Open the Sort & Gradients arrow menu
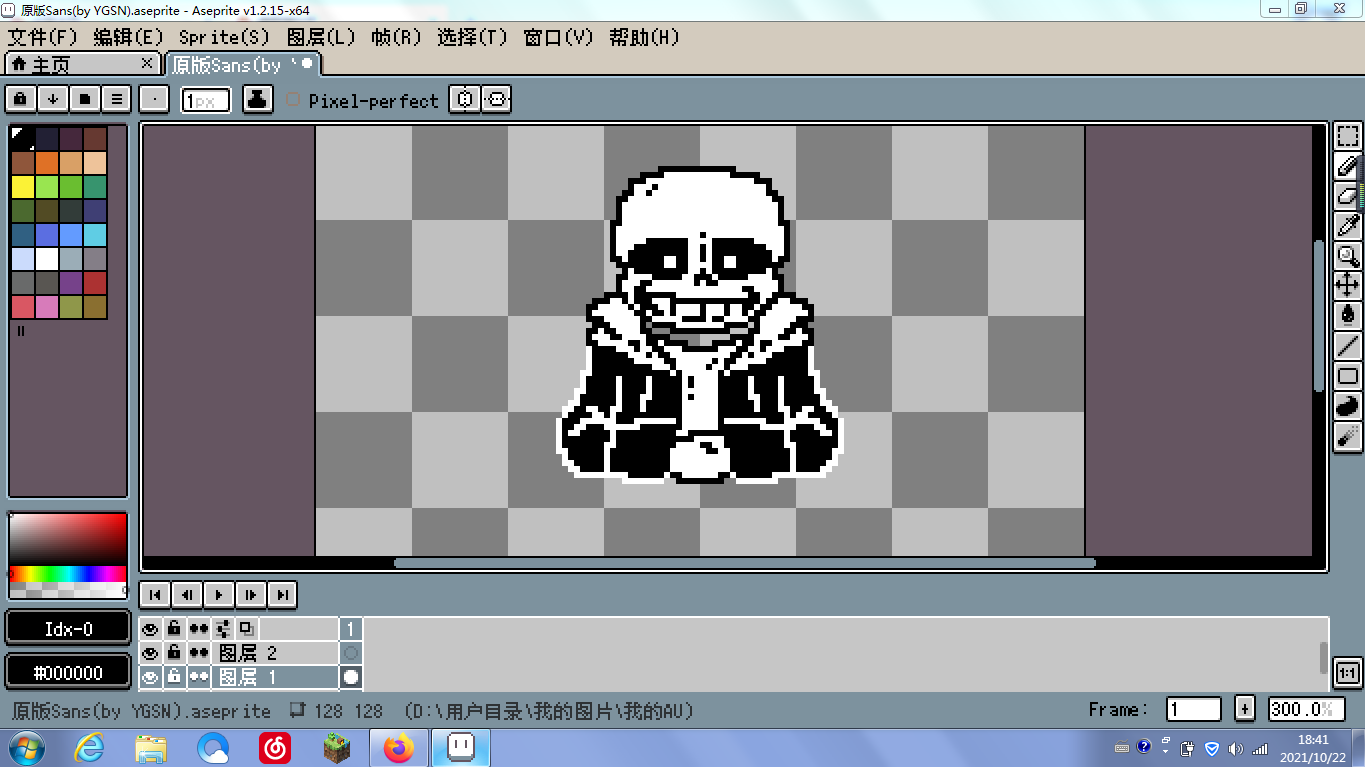The image size is (1365, 767). coord(53,99)
